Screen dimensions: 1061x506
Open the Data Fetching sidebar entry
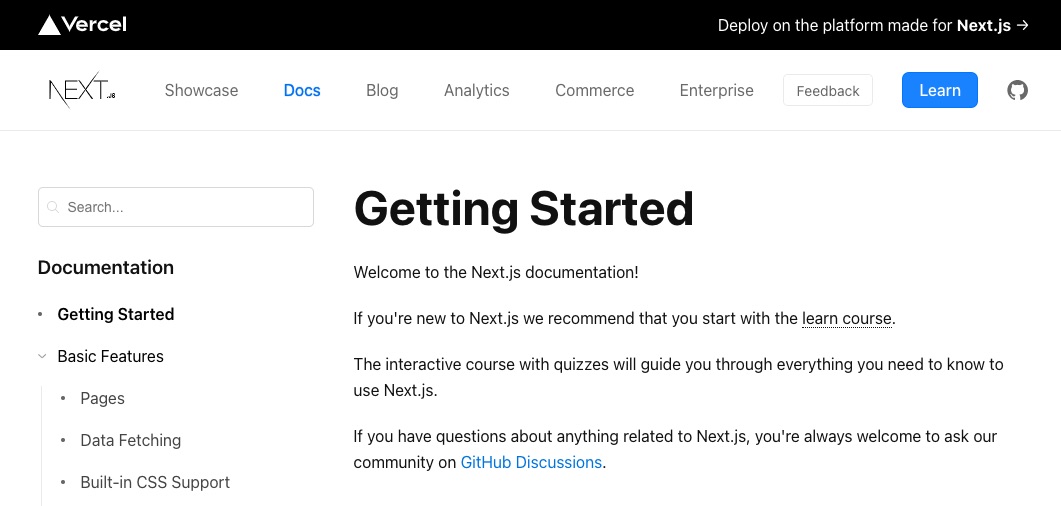[131, 440]
